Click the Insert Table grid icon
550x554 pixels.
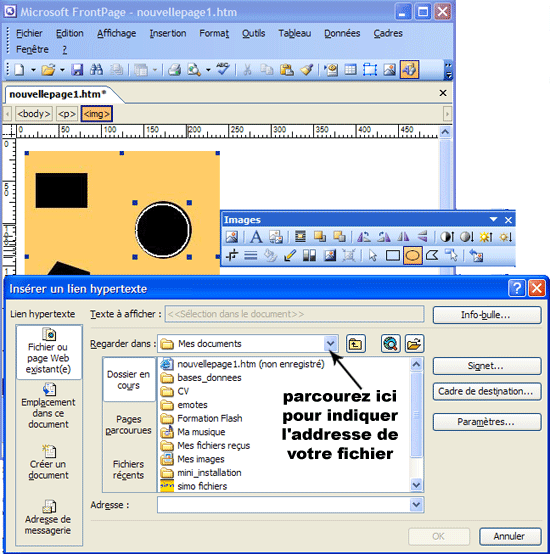coord(350,70)
